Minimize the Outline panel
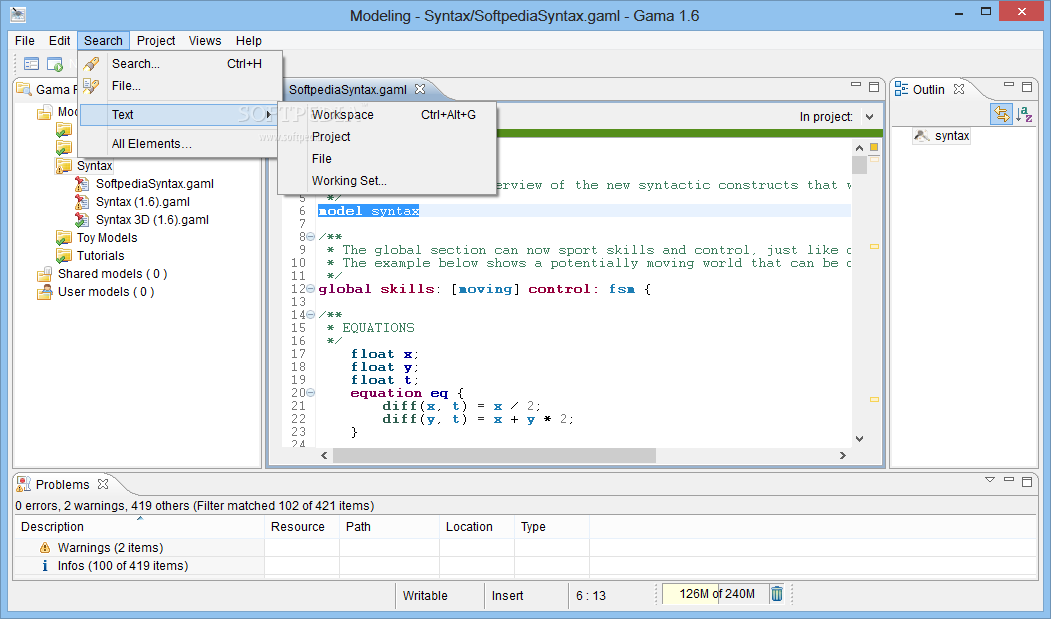 coord(1009,85)
